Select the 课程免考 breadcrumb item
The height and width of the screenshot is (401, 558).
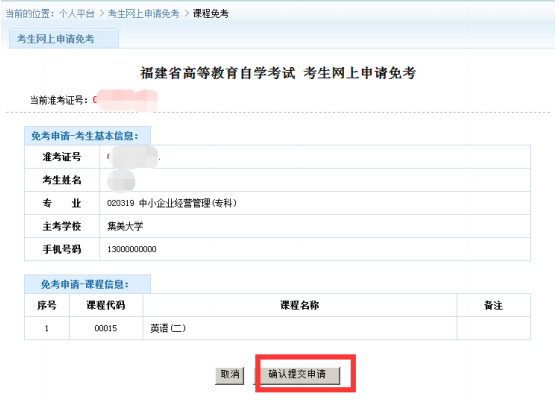(x=211, y=14)
